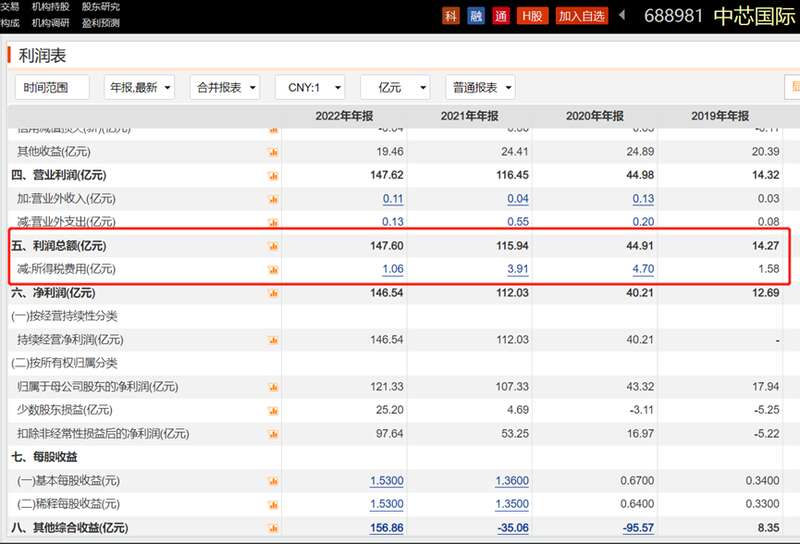Select the (一)按经营持续性分类 row label
This screenshot has width=800, height=544.
coord(64,316)
